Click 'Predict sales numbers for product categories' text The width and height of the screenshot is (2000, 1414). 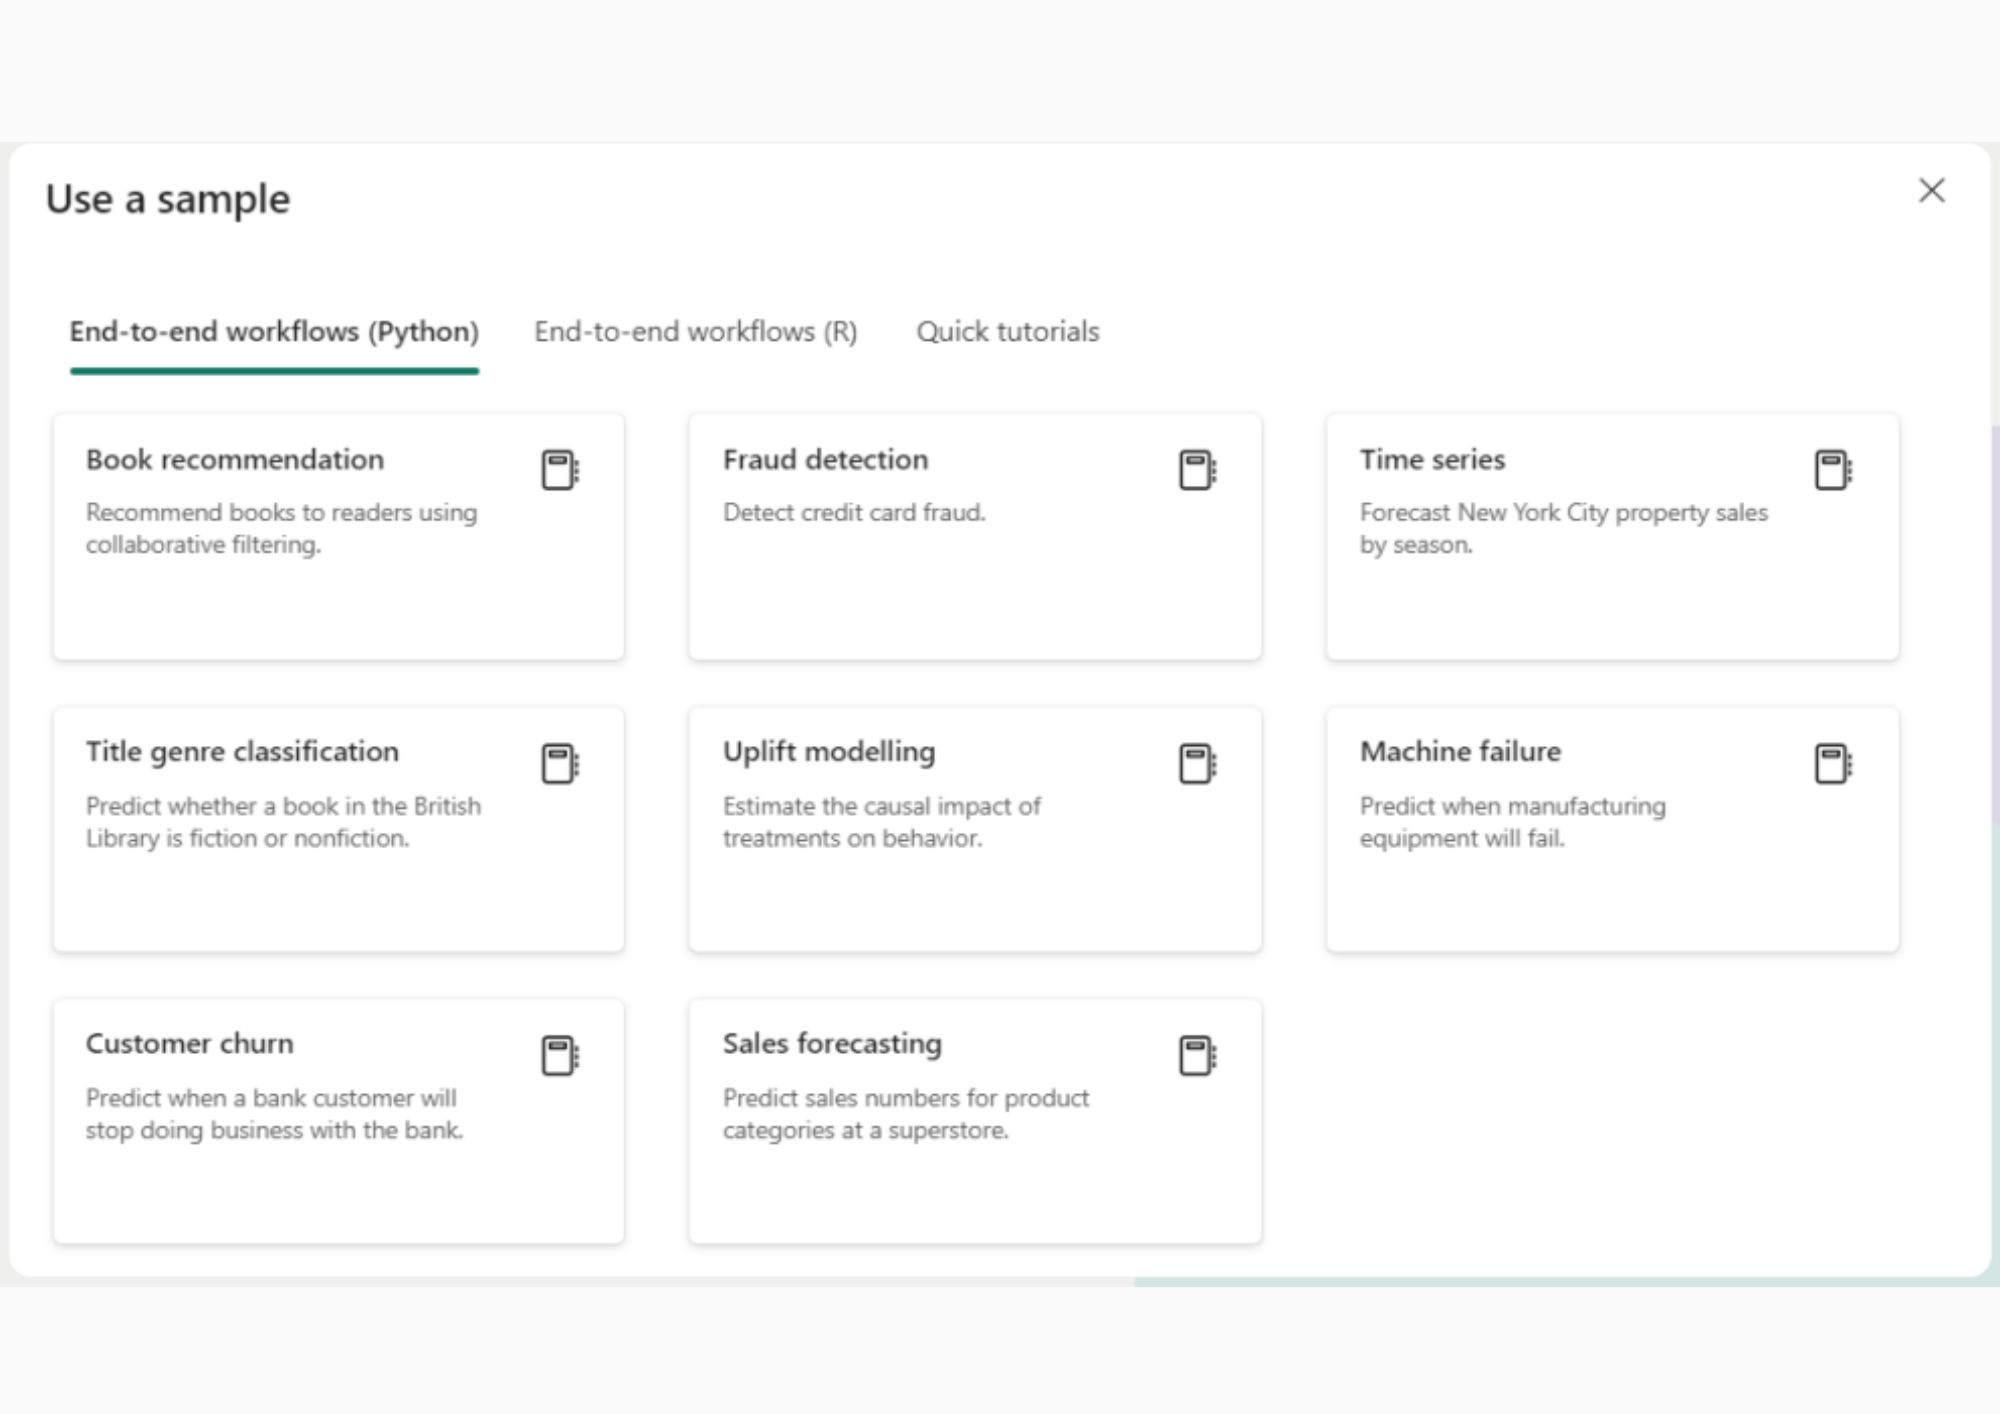pos(906,1114)
